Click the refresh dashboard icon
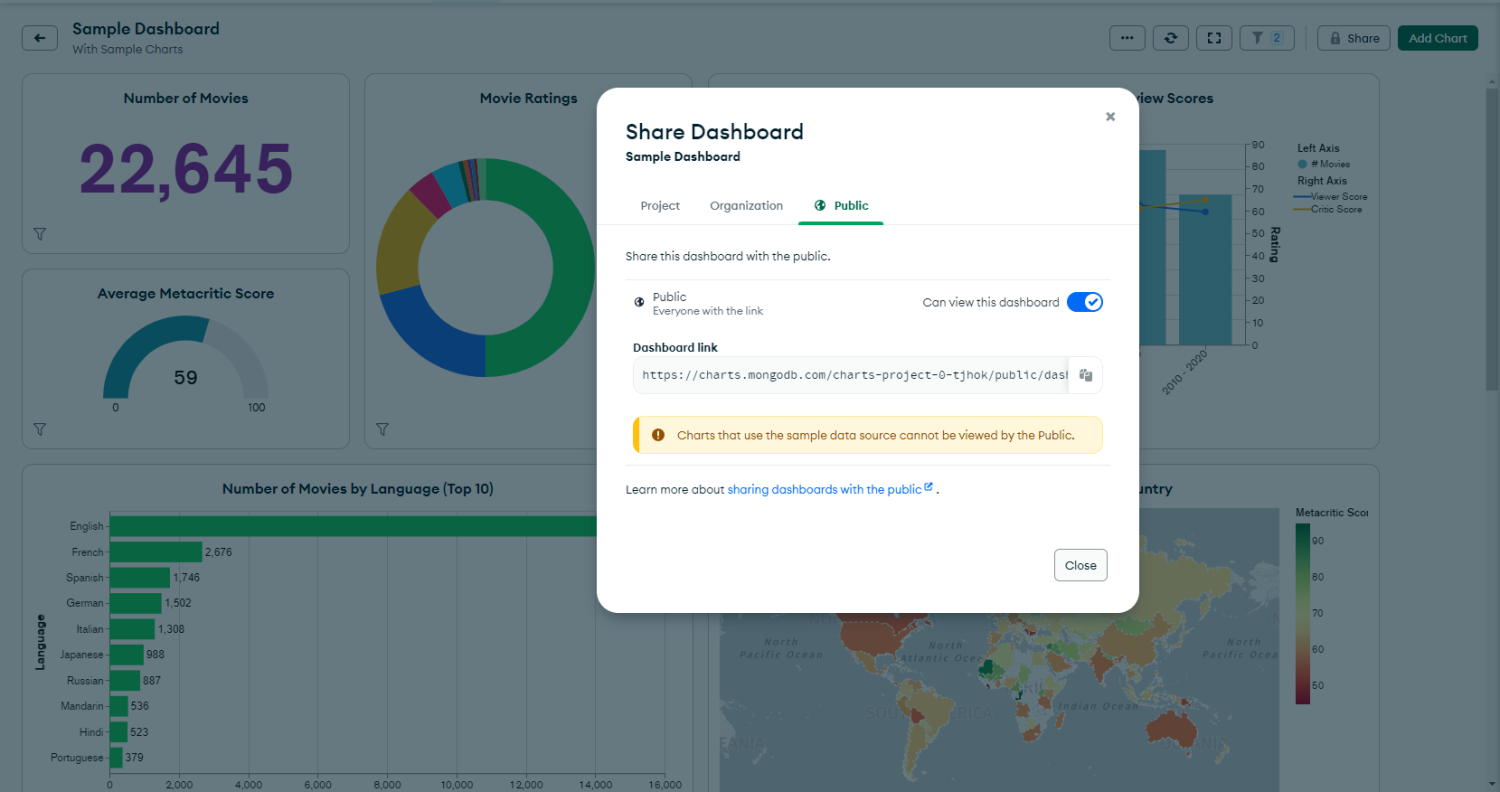1500x792 pixels. coord(1171,38)
